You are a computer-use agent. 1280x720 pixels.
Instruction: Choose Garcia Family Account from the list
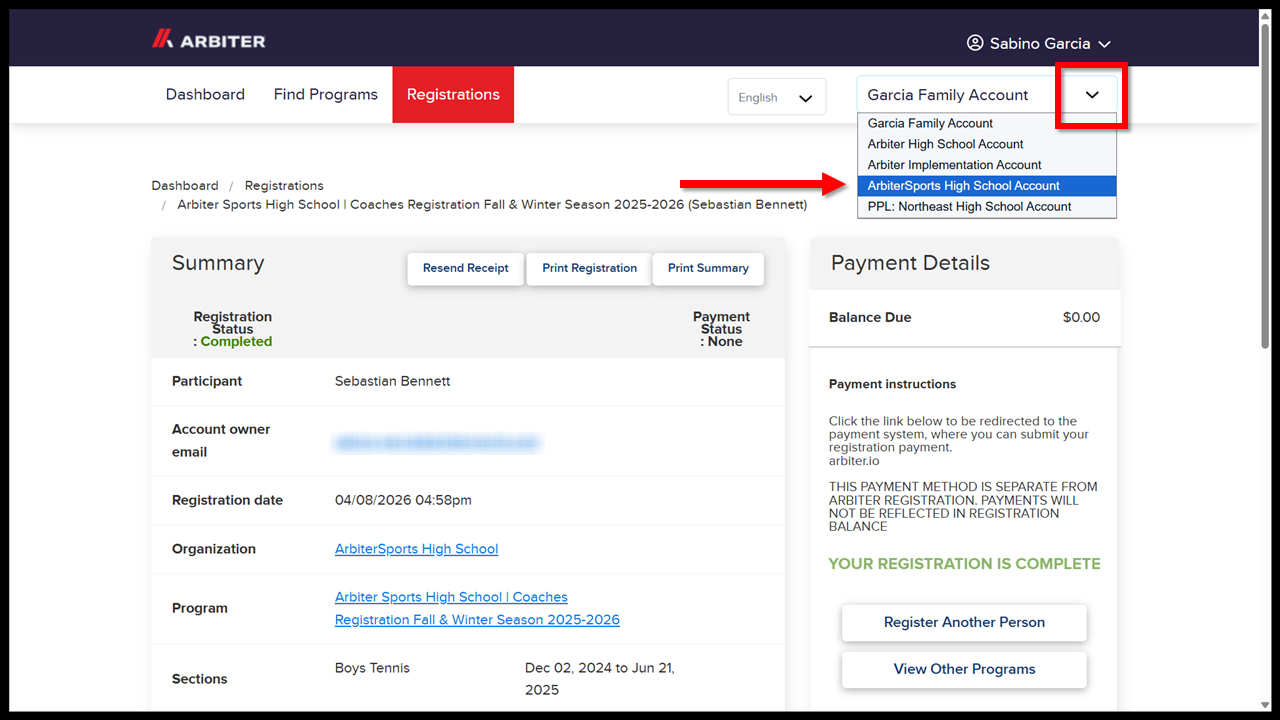tap(987, 123)
